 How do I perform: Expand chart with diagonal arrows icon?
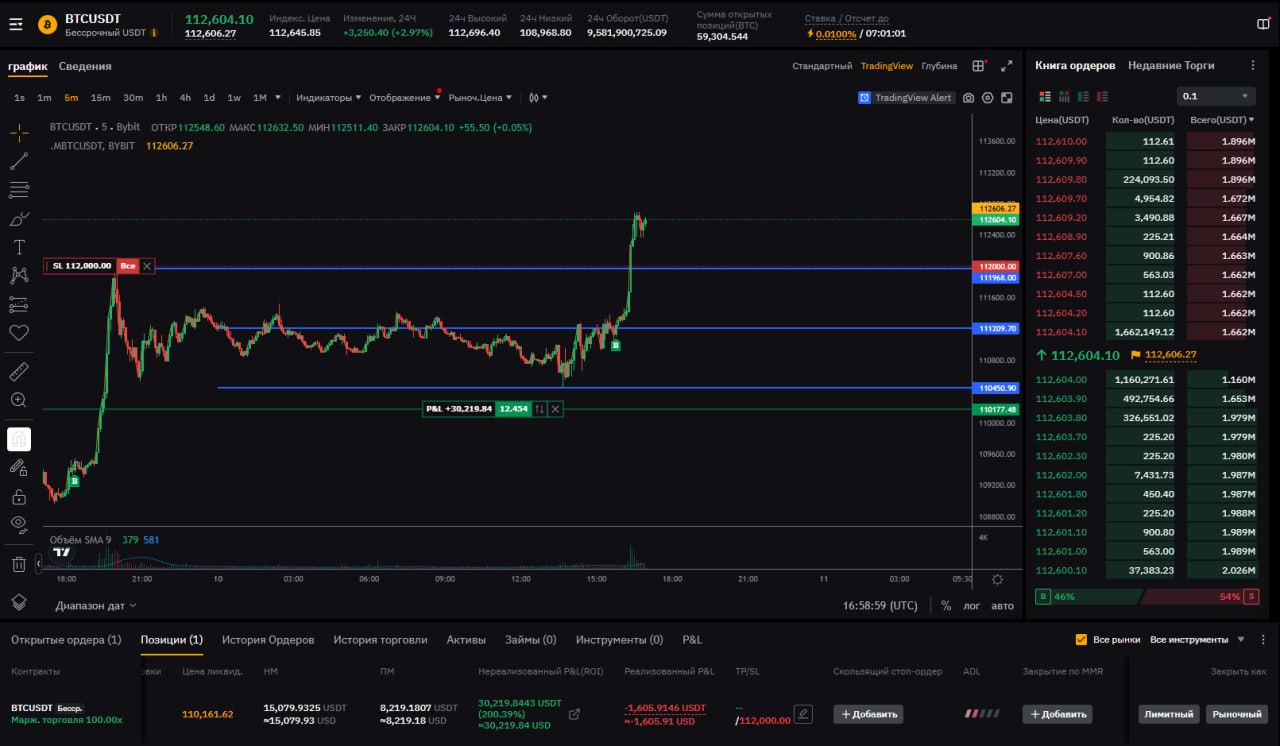(1007, 66)
